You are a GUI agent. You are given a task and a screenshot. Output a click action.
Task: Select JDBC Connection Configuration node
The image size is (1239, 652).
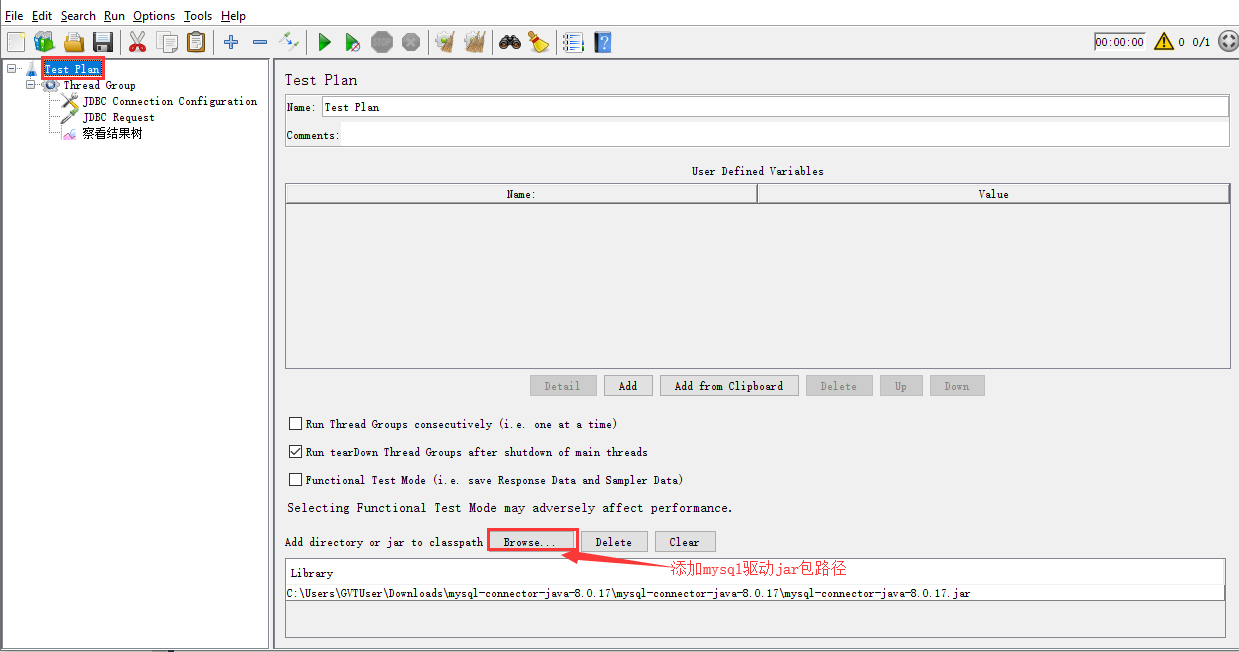(170, 101)
